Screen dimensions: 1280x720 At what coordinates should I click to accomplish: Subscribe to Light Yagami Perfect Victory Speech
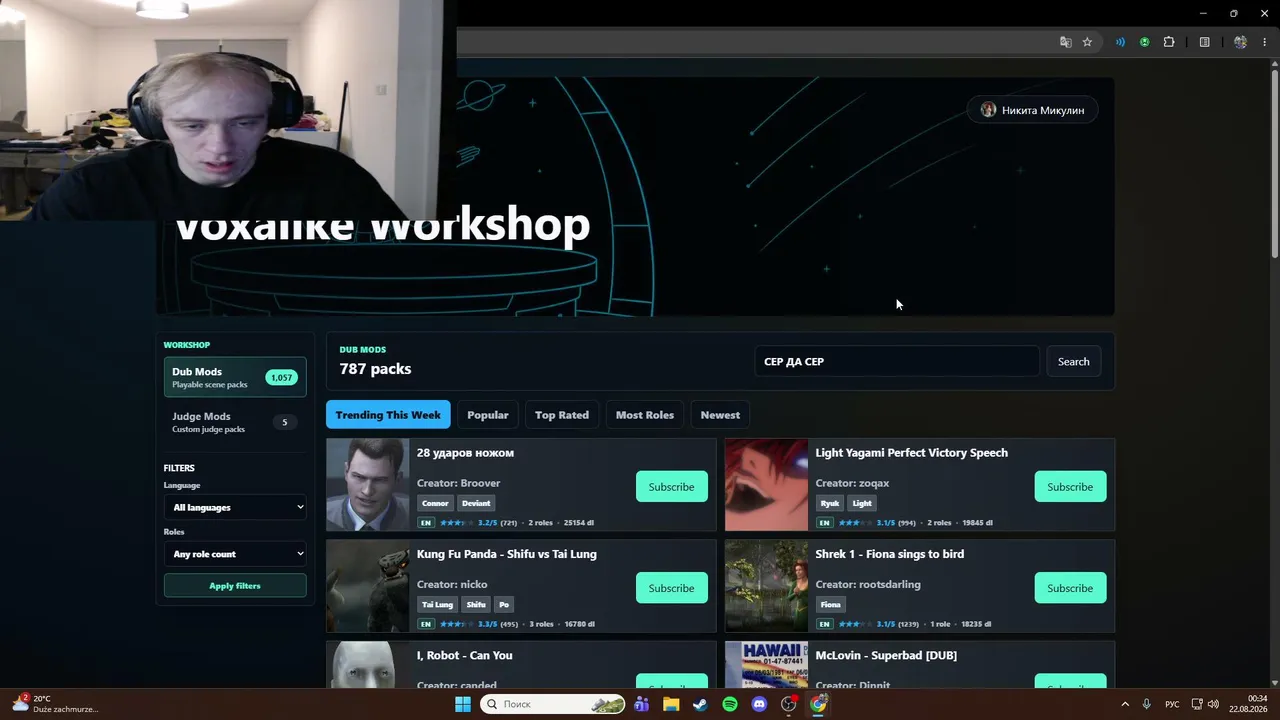1070,487
